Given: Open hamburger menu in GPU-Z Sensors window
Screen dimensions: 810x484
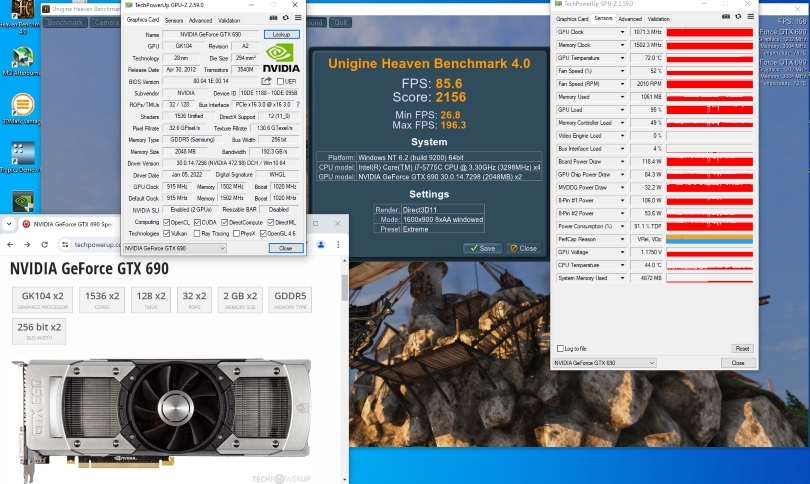Looking at the screenshot, I should click(751, 17).
